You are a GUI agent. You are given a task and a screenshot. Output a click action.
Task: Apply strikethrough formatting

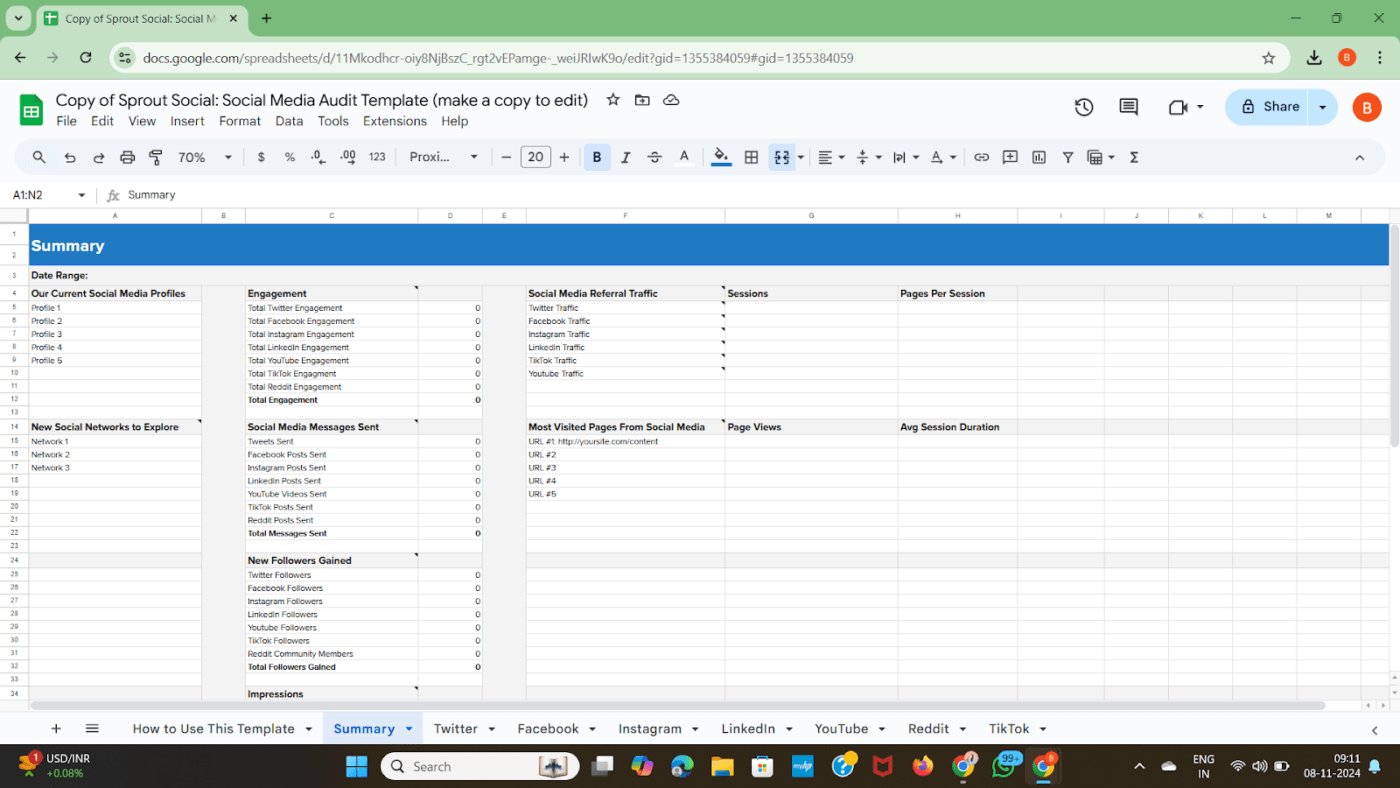[655, 157]
